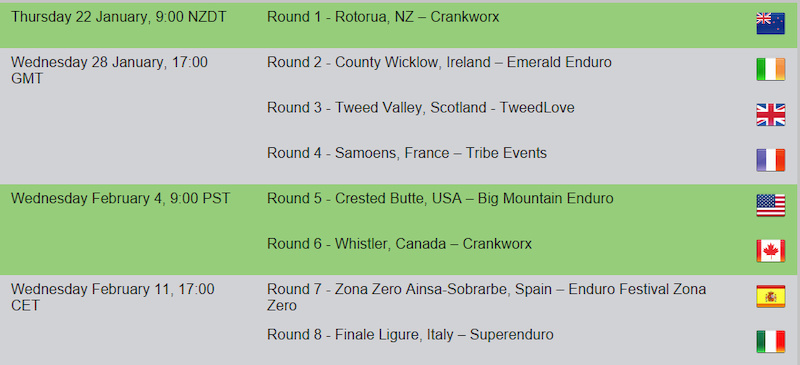This screenshot has height=365, width=800.
Task: Select Round 1 Rotorua Crankworx text
Action: (383, 17)
